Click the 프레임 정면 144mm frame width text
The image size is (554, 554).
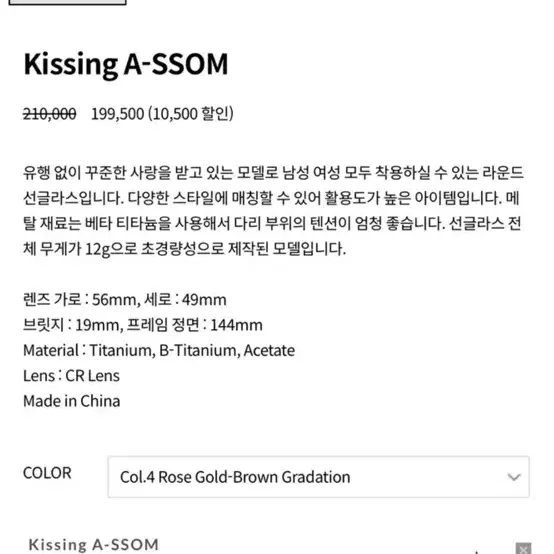tap(194, 325)
